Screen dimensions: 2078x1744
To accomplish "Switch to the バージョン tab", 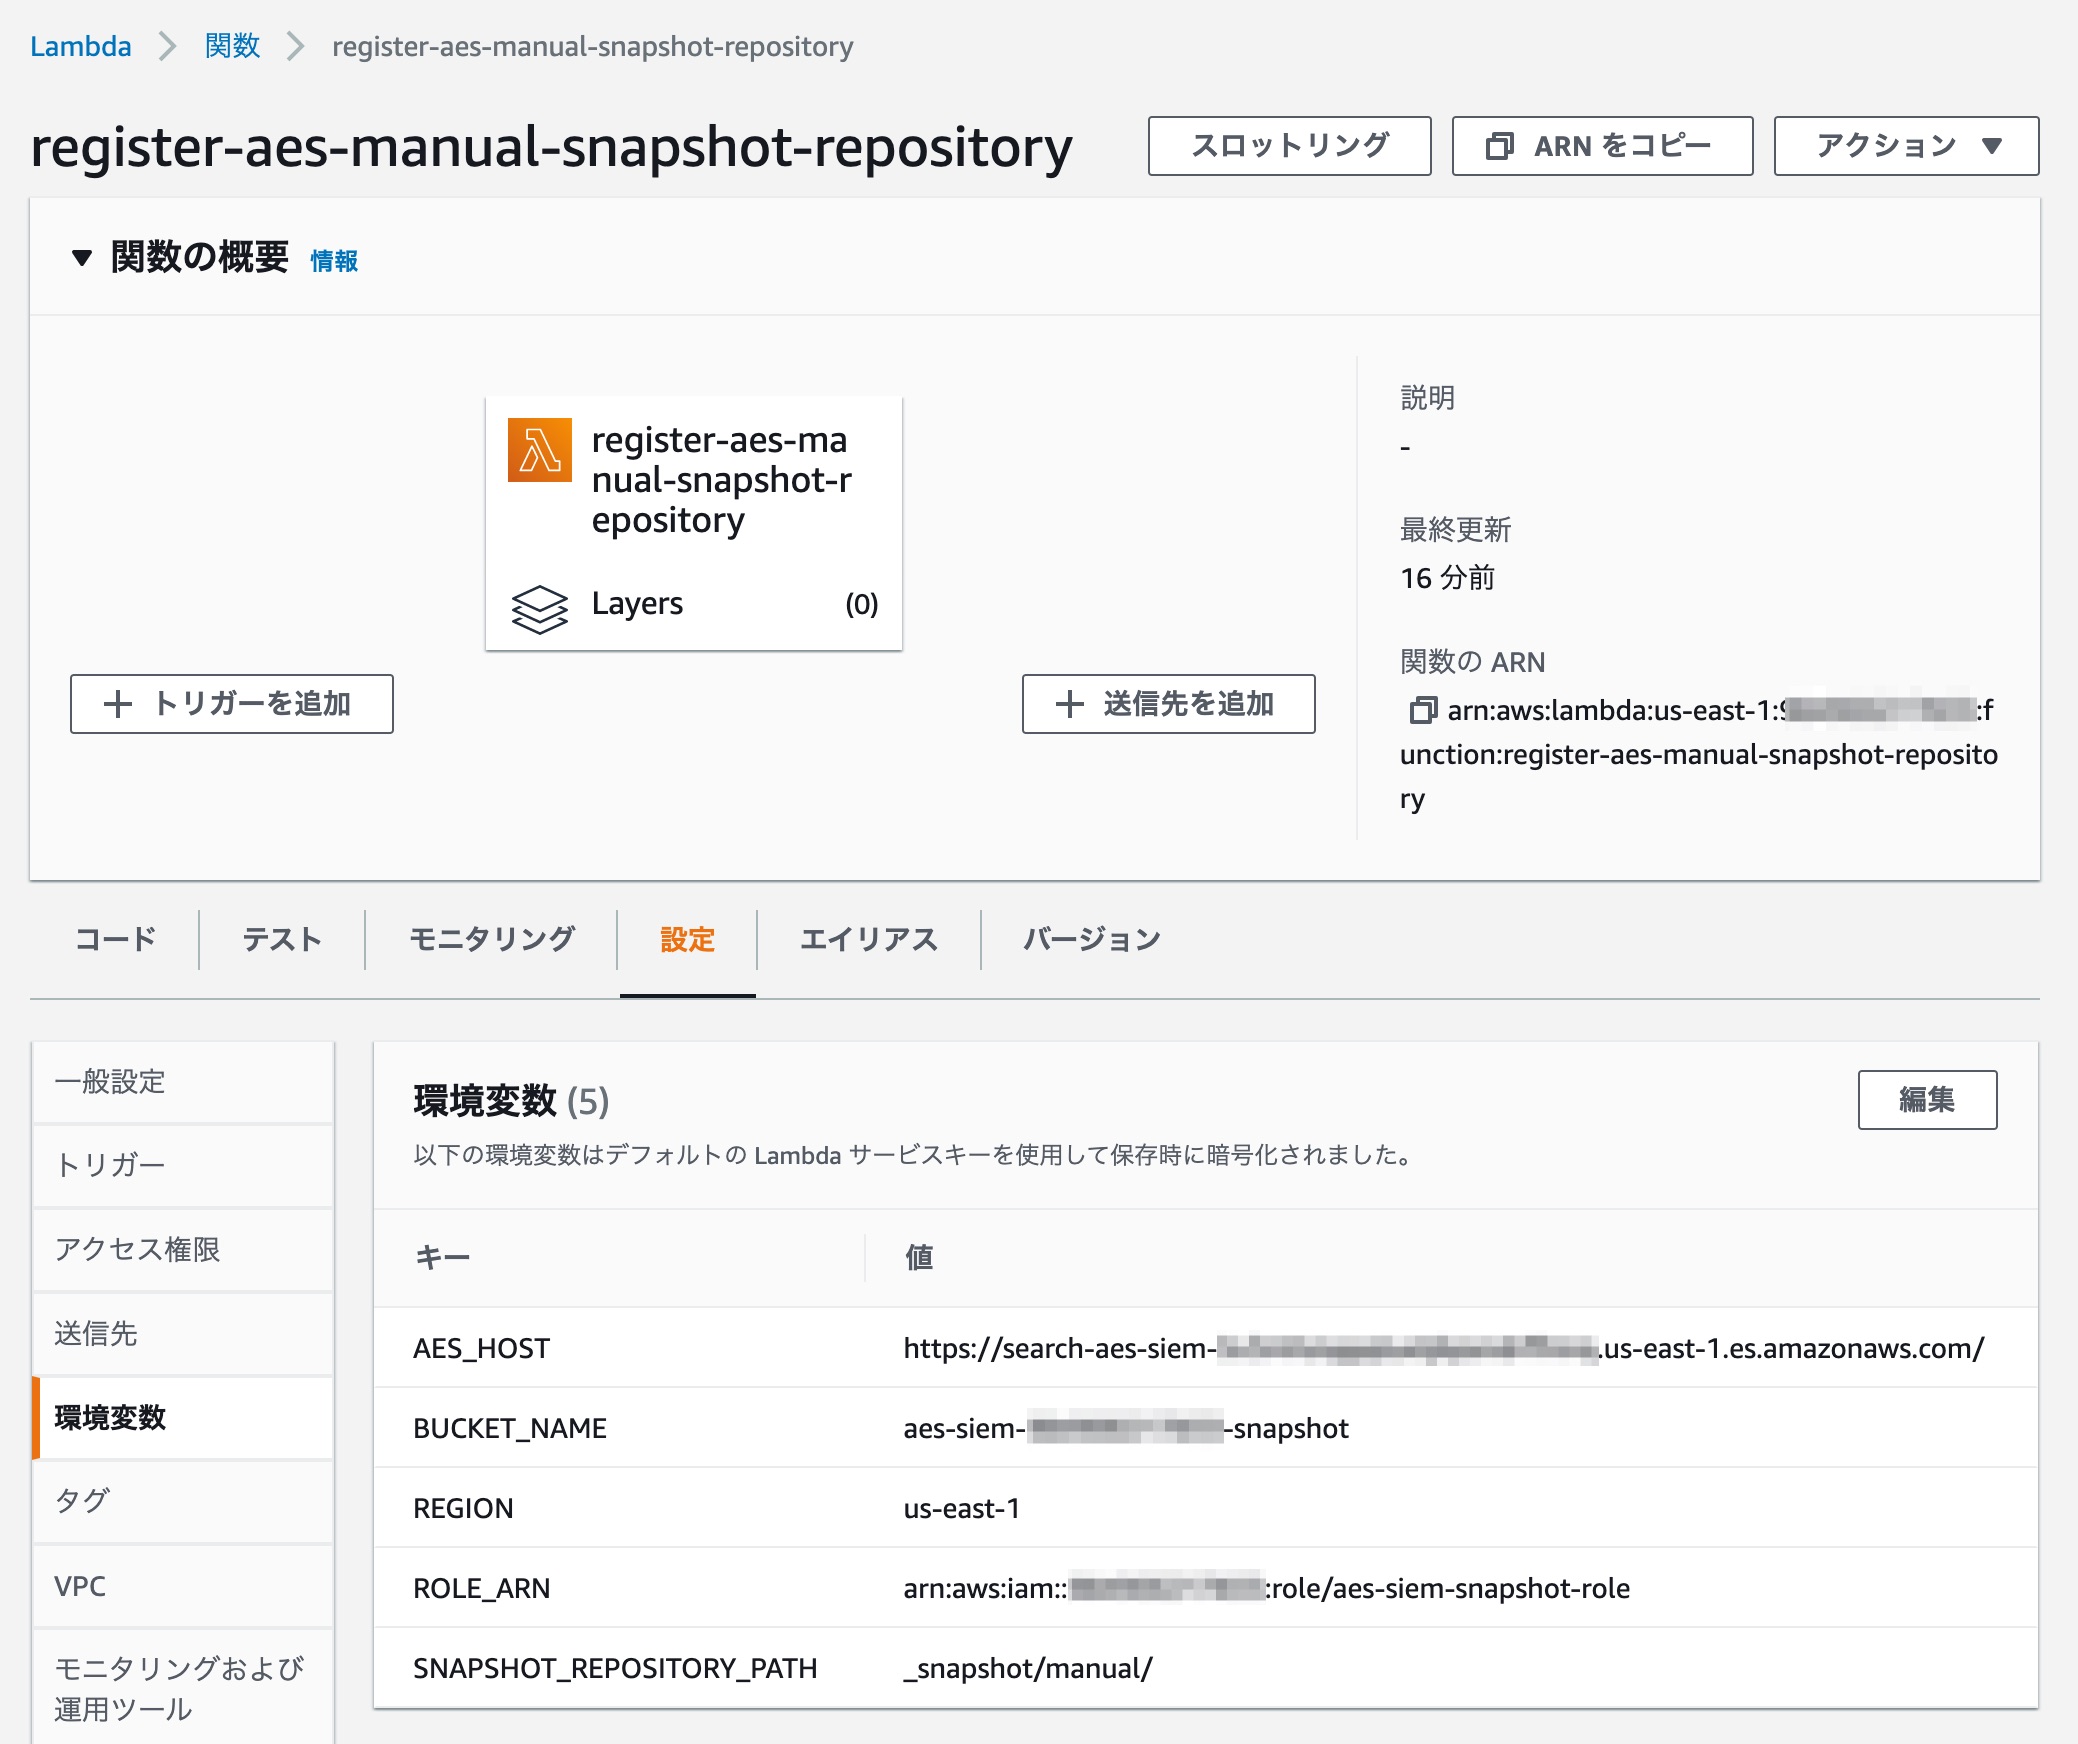I will pyautogui.click(x=1091, y=939).
